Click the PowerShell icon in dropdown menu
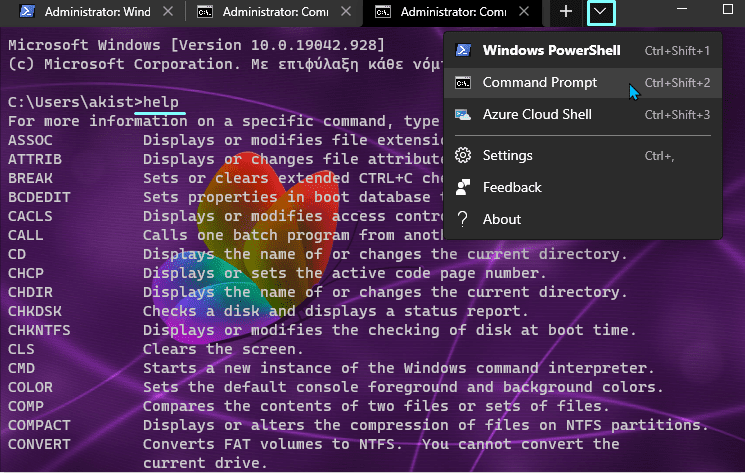 [463, 50]
